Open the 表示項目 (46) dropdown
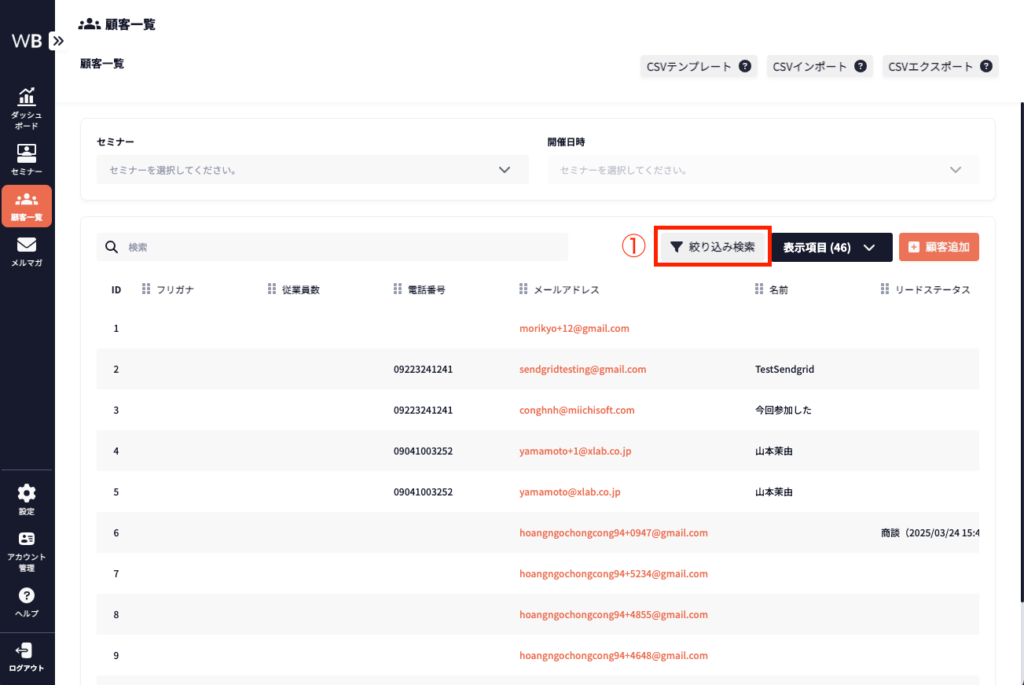Screen dimensions: 1024x685 pos(831,247)
